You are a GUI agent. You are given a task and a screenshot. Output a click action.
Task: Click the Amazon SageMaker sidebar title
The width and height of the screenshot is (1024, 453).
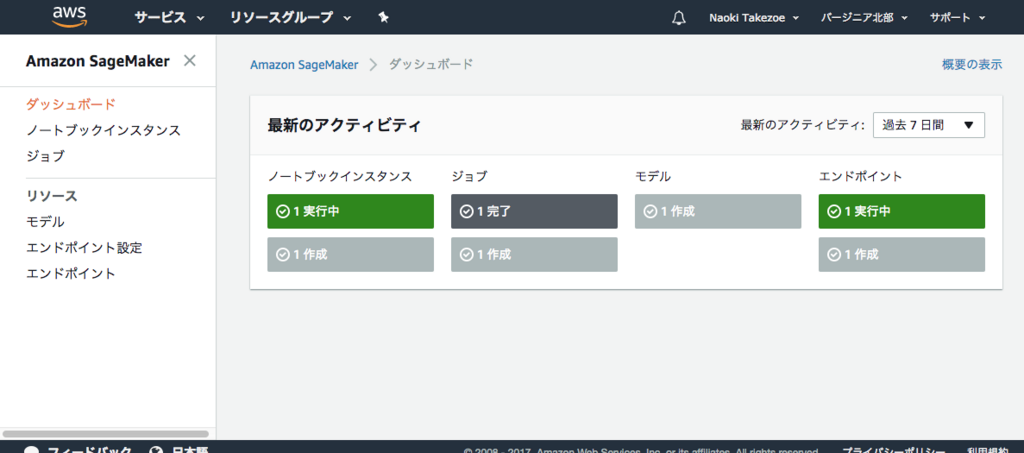click(x=97, y=61)
